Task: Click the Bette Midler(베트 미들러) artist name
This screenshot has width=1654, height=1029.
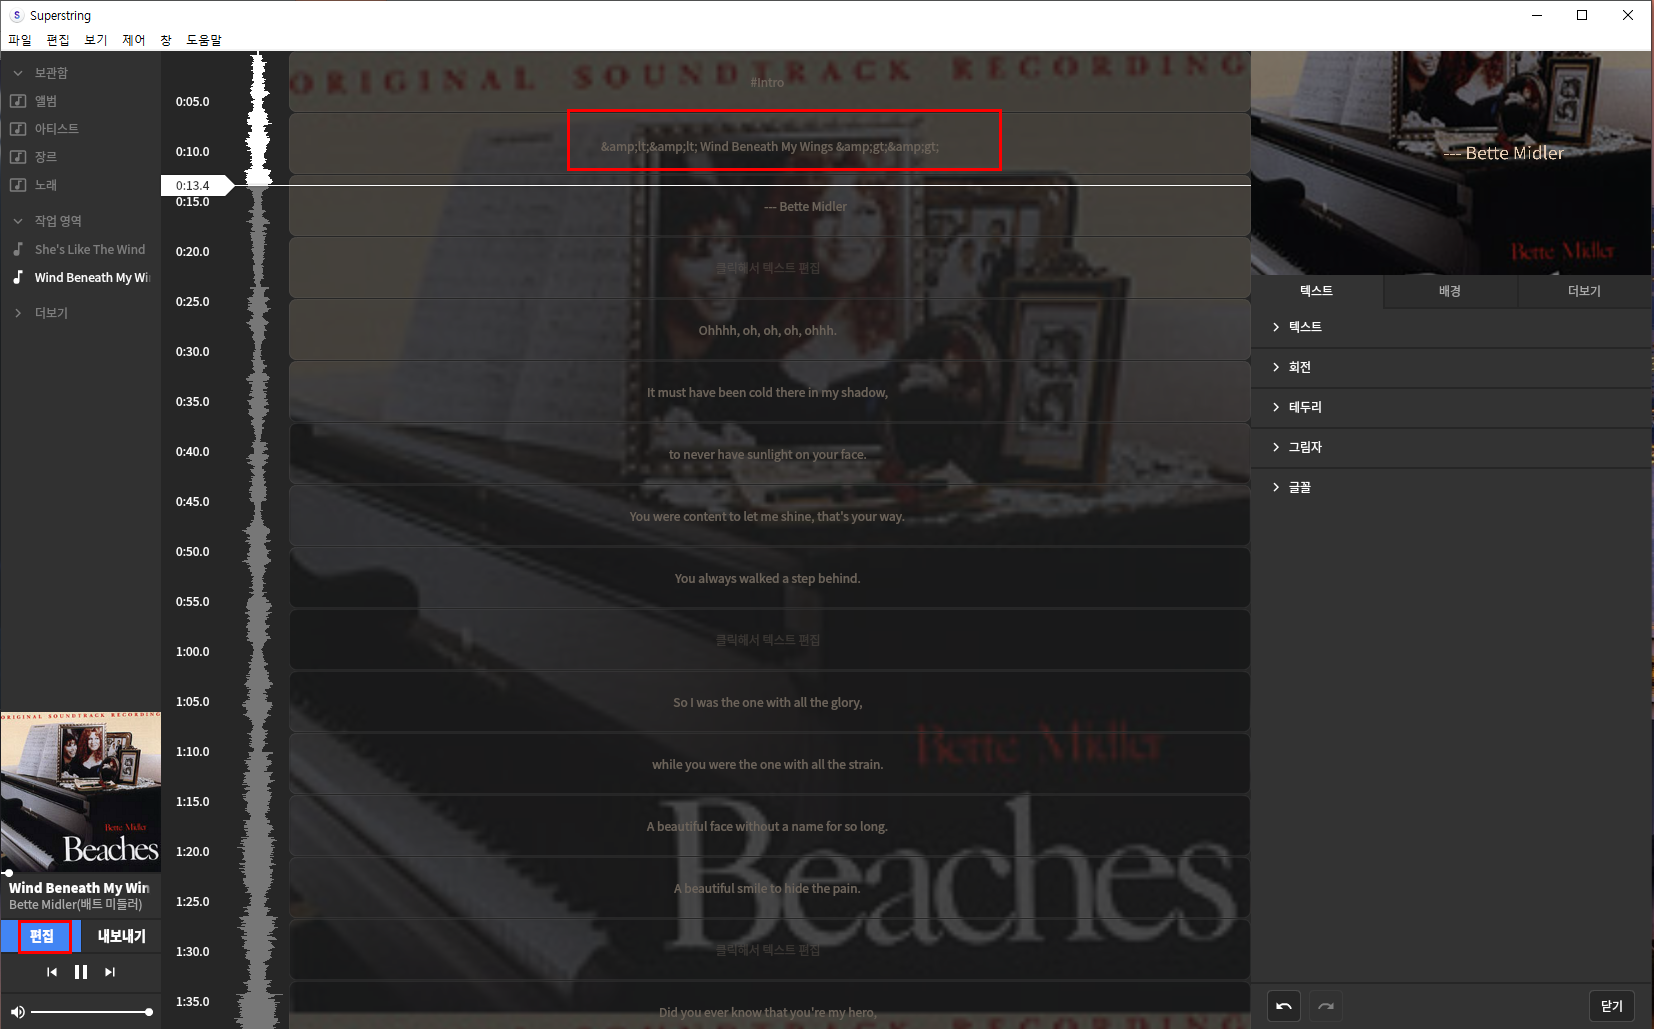Action: click(x=76, y=905)
